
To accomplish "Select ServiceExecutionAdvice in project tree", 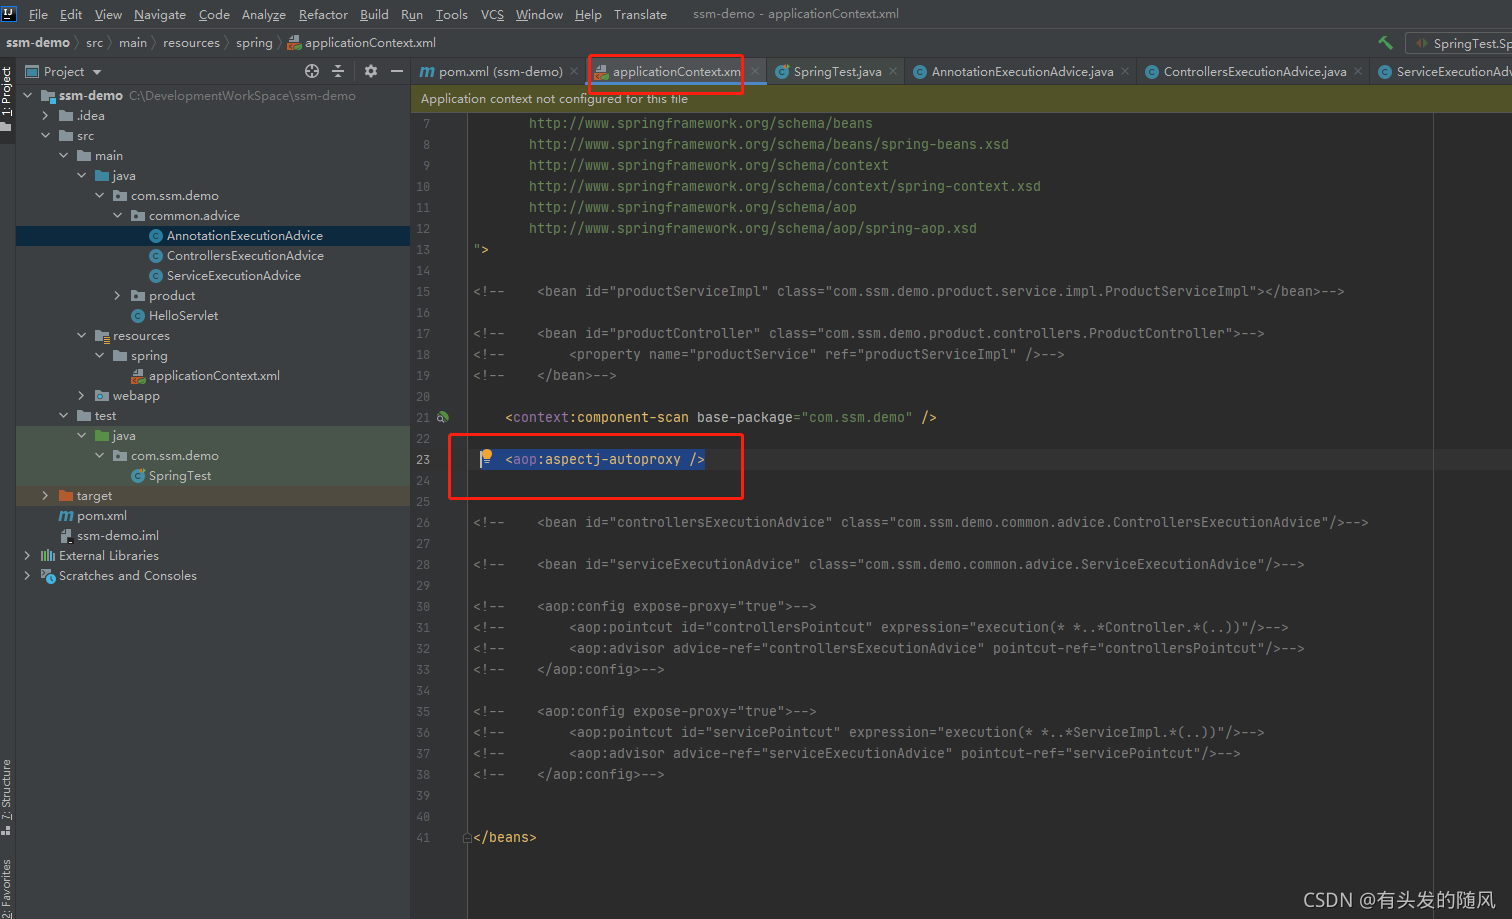I will coord(233,275).
